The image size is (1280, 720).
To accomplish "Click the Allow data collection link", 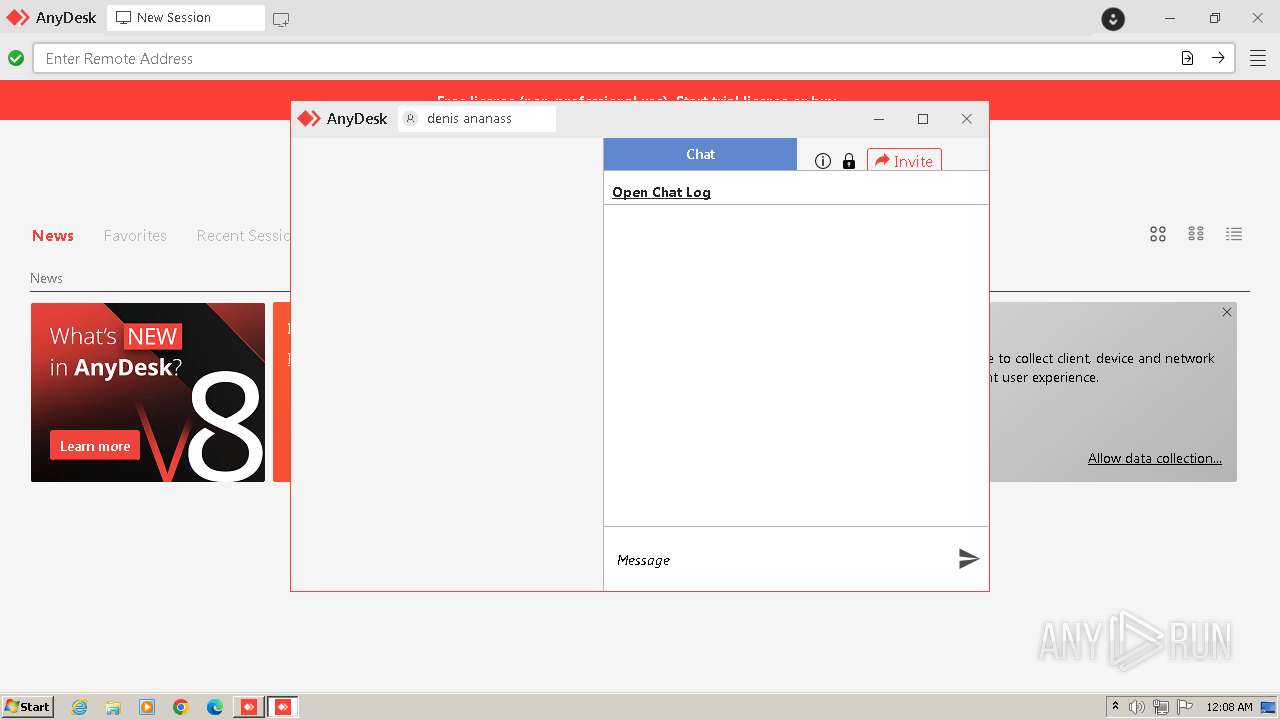I will [1155, 458].
